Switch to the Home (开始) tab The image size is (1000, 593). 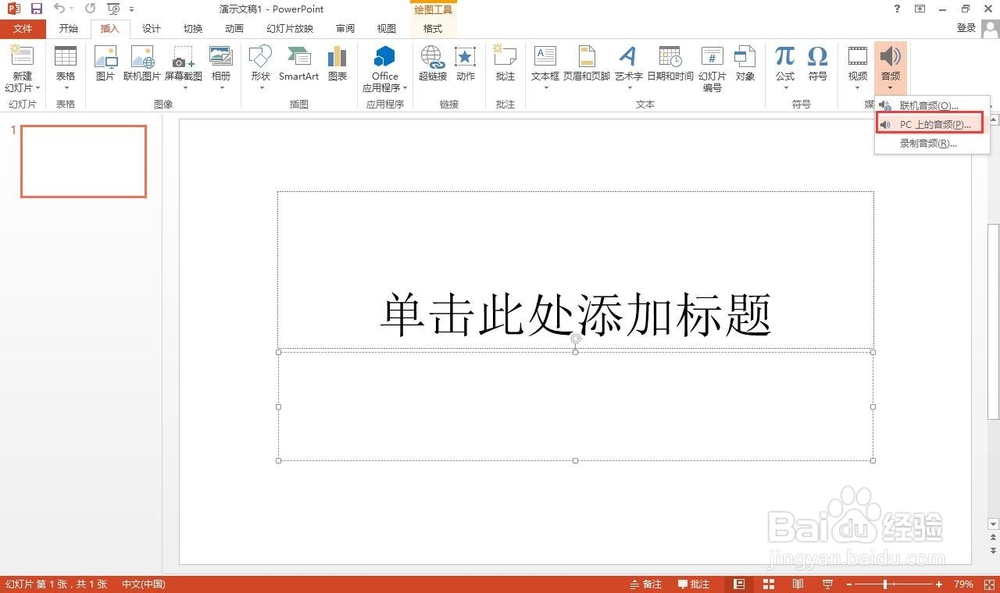pyautogui.click(x=68, y=29)
